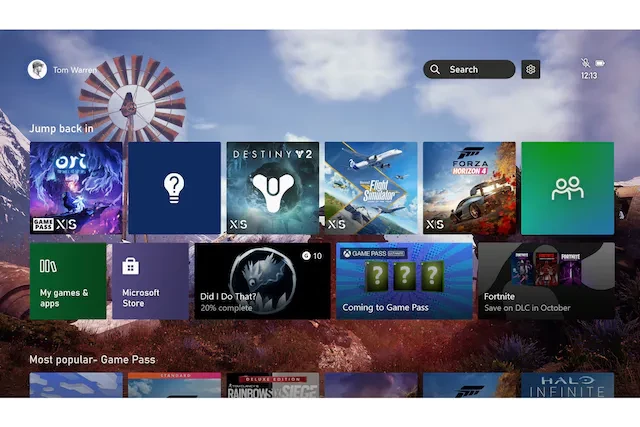Click the Microsoft Store shopping bag icon

tap(131, 266)
